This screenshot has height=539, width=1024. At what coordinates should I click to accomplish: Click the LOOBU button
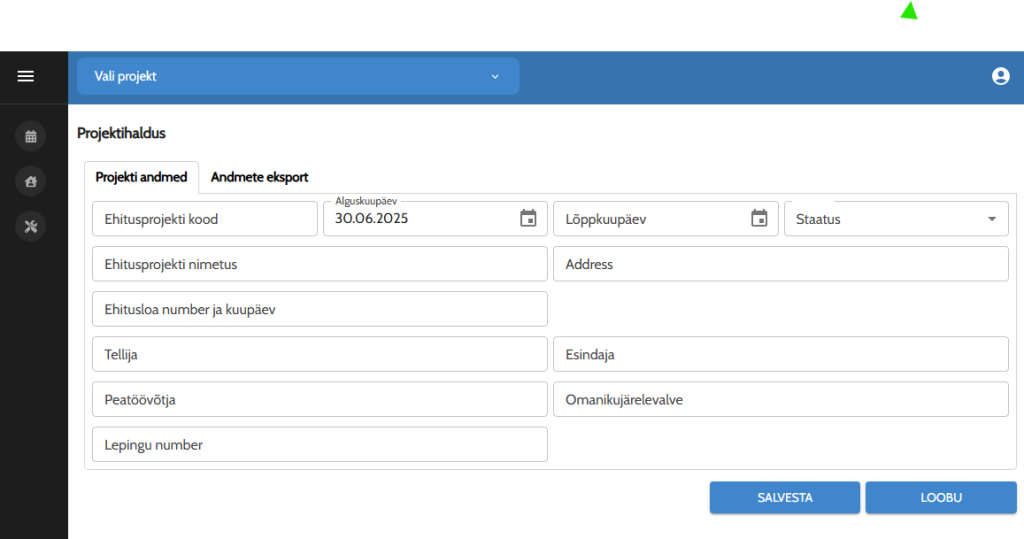pos(940,497)
